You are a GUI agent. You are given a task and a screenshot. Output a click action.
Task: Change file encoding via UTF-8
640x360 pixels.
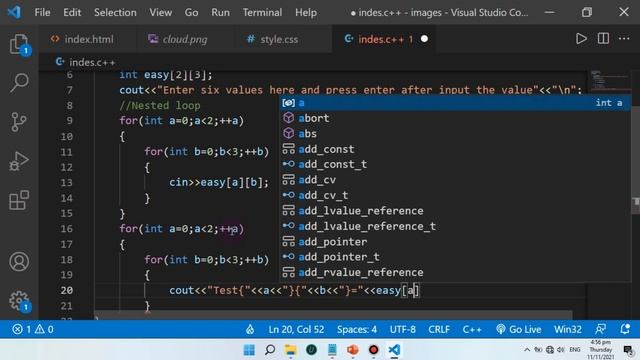[x=402, y=329]
